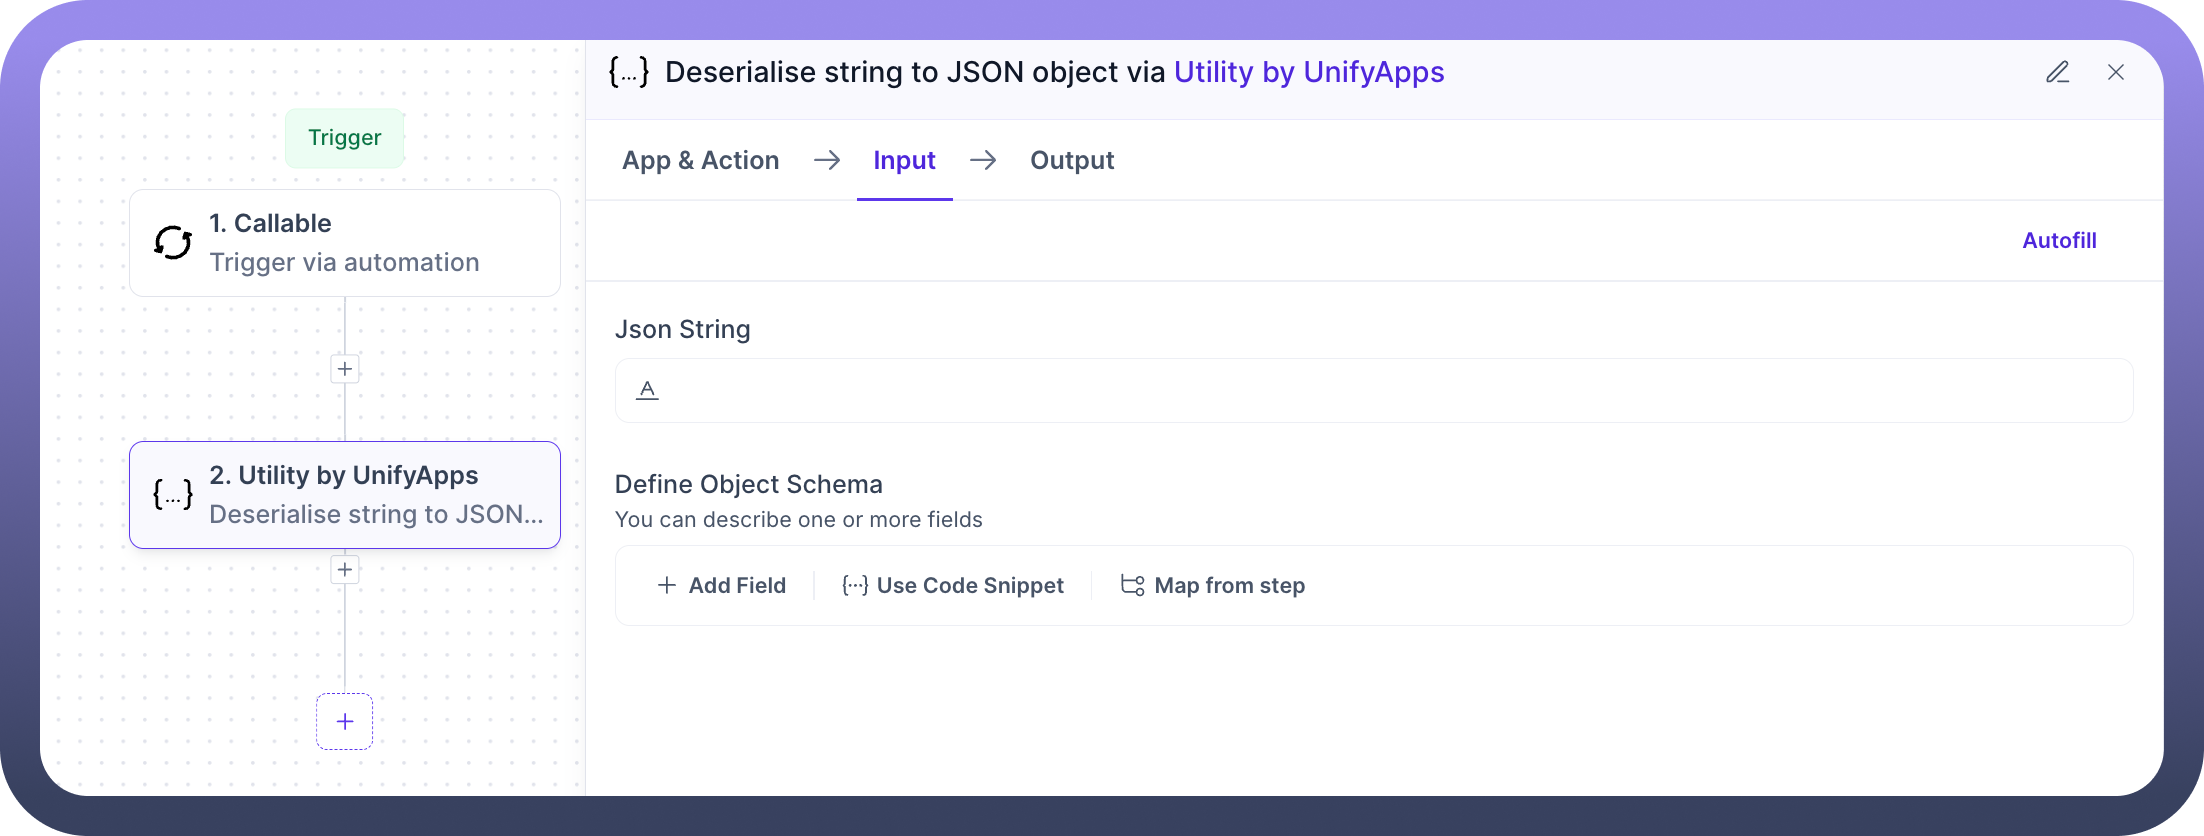This screenshot has width=2204, height=836.
Task: Close the step configuration panel
Action: (2116, 72)
